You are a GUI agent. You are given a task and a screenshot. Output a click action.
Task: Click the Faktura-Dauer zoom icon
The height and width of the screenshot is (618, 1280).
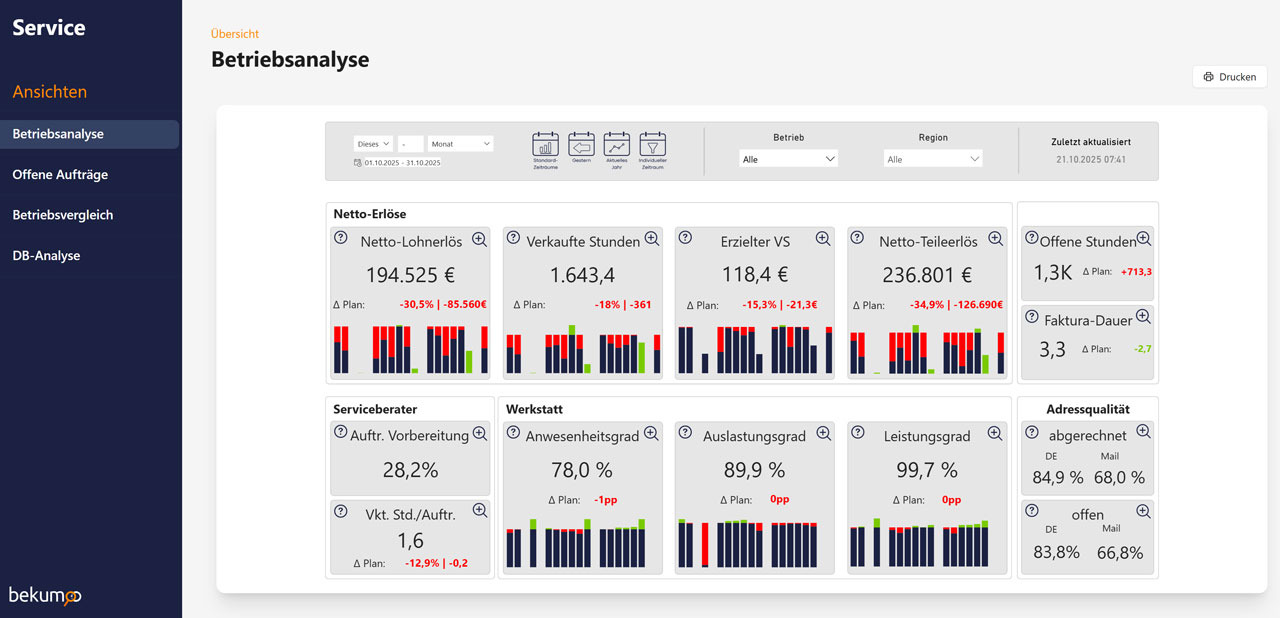coord(1143,317)
